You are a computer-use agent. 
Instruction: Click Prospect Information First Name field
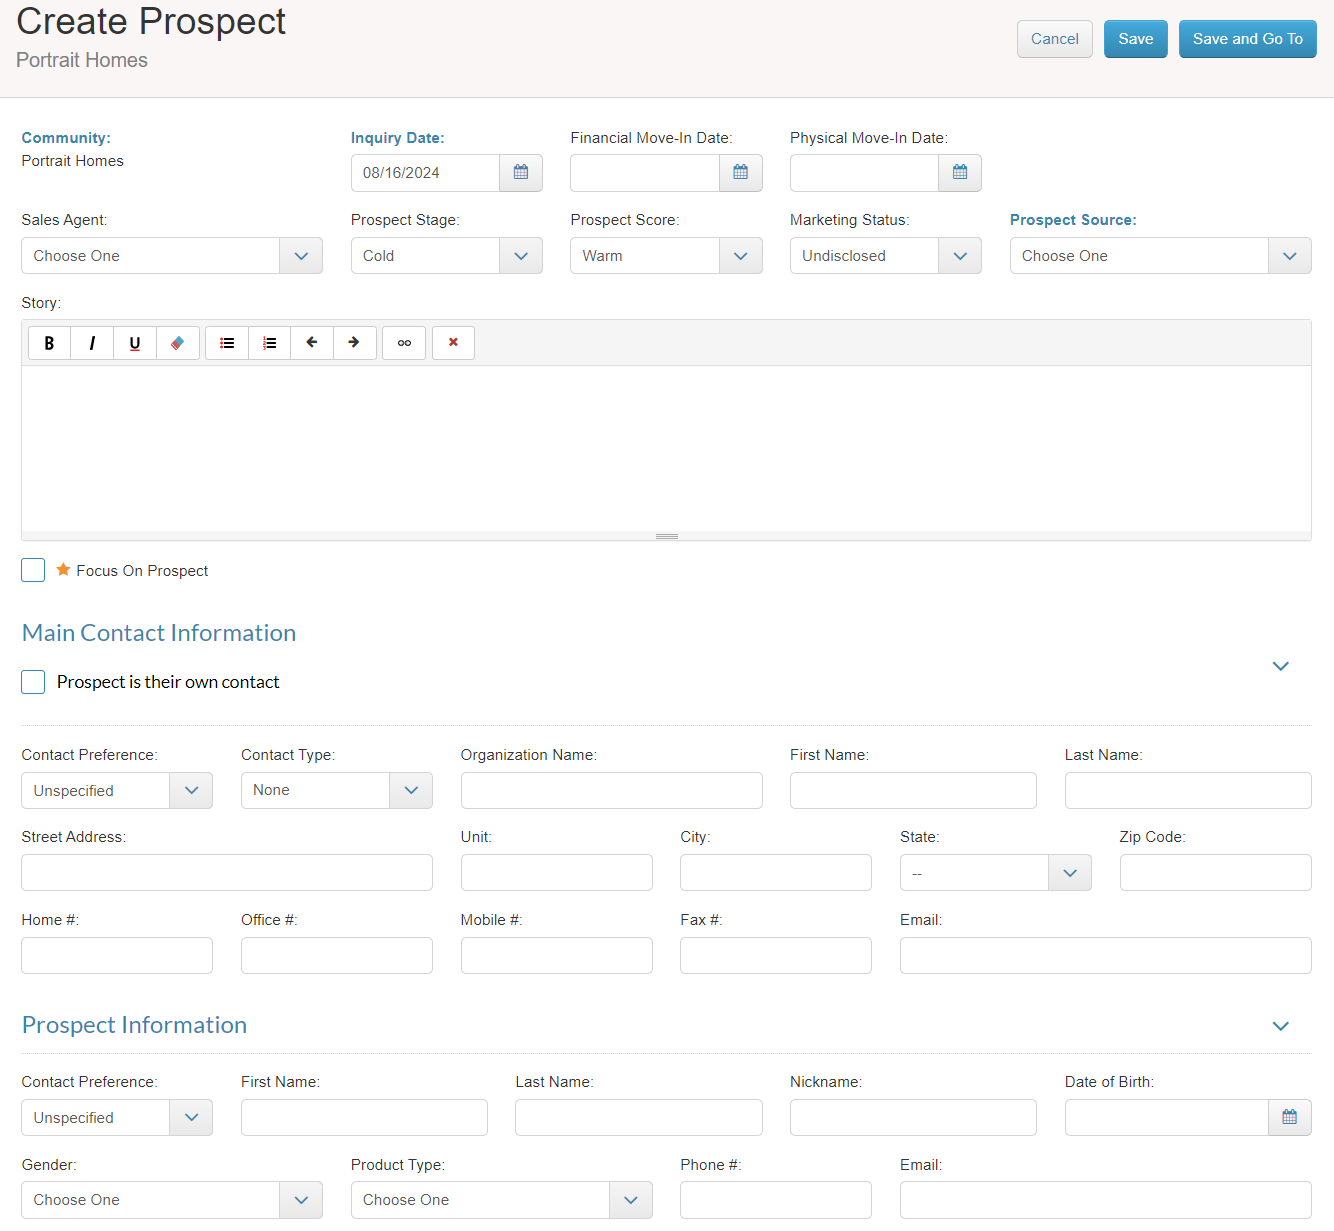click(364, 1118)
